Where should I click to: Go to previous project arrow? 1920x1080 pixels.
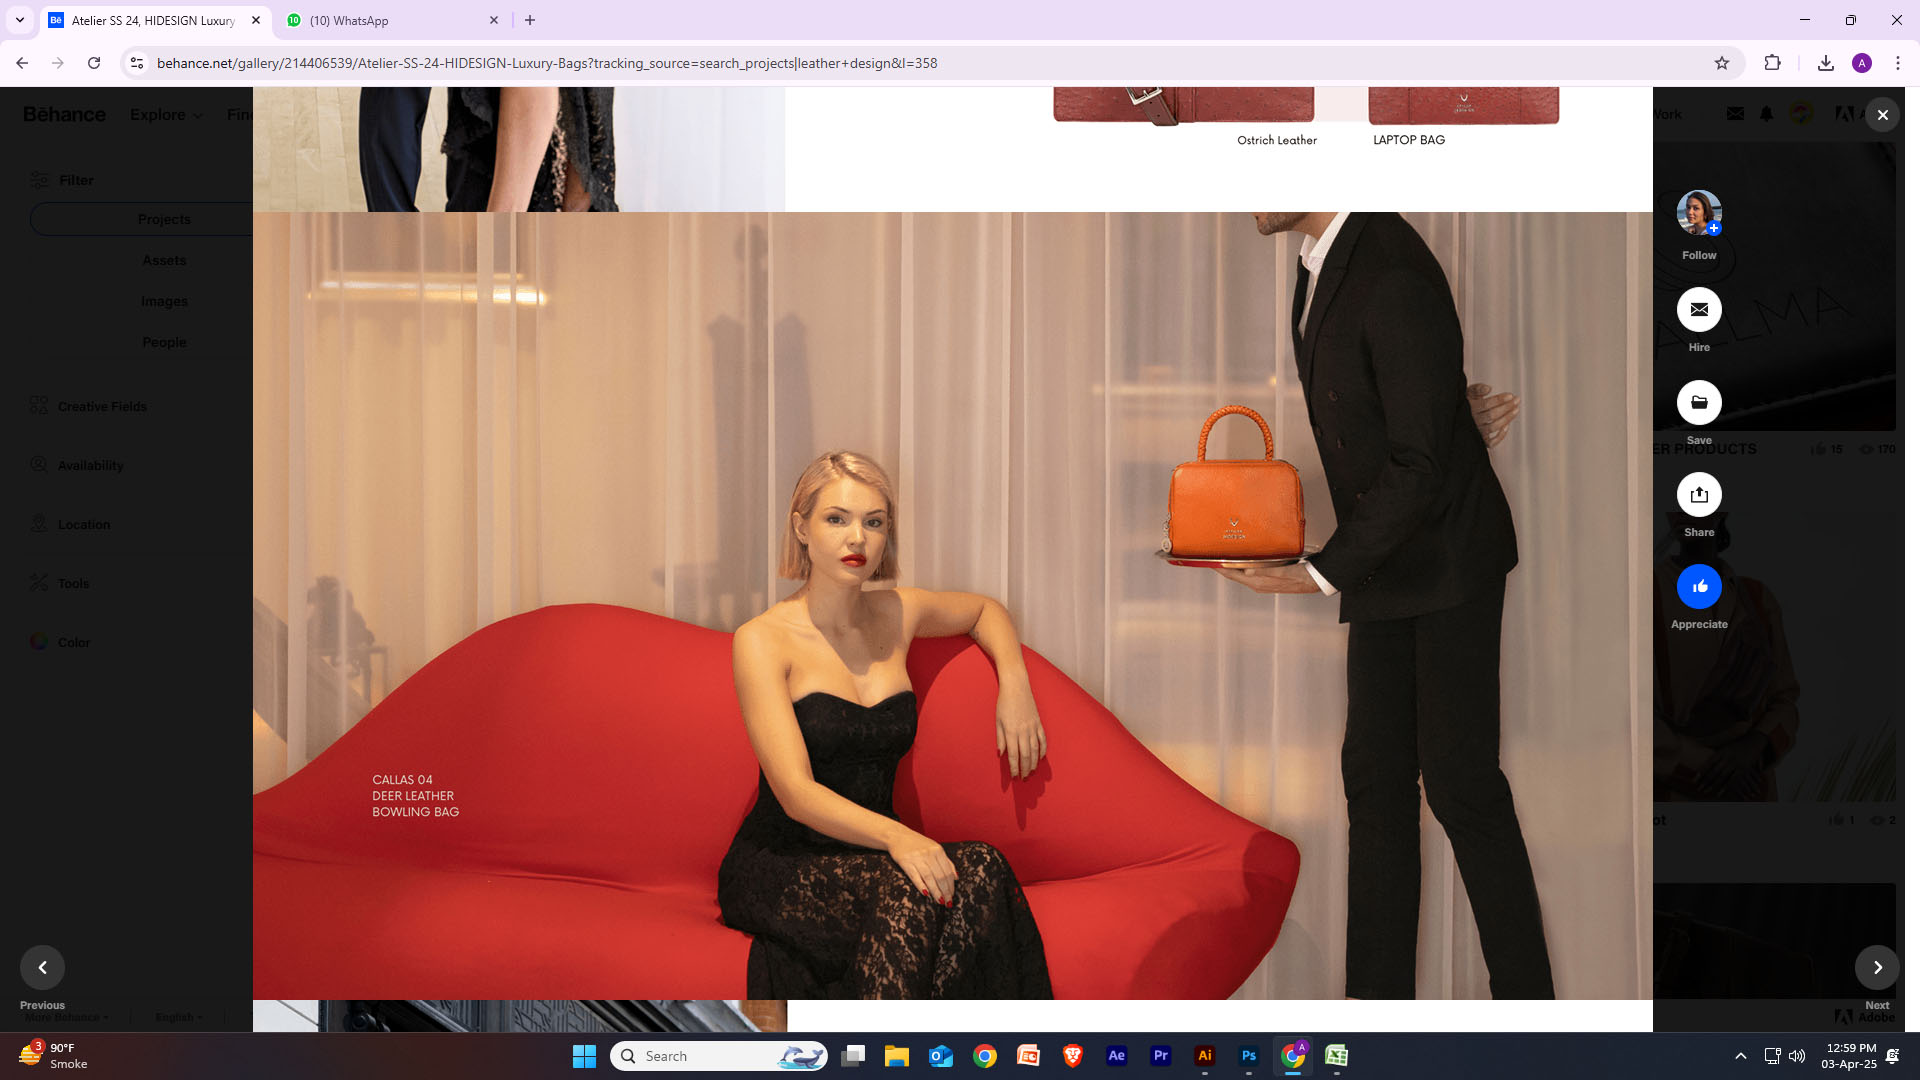(42, 967)
